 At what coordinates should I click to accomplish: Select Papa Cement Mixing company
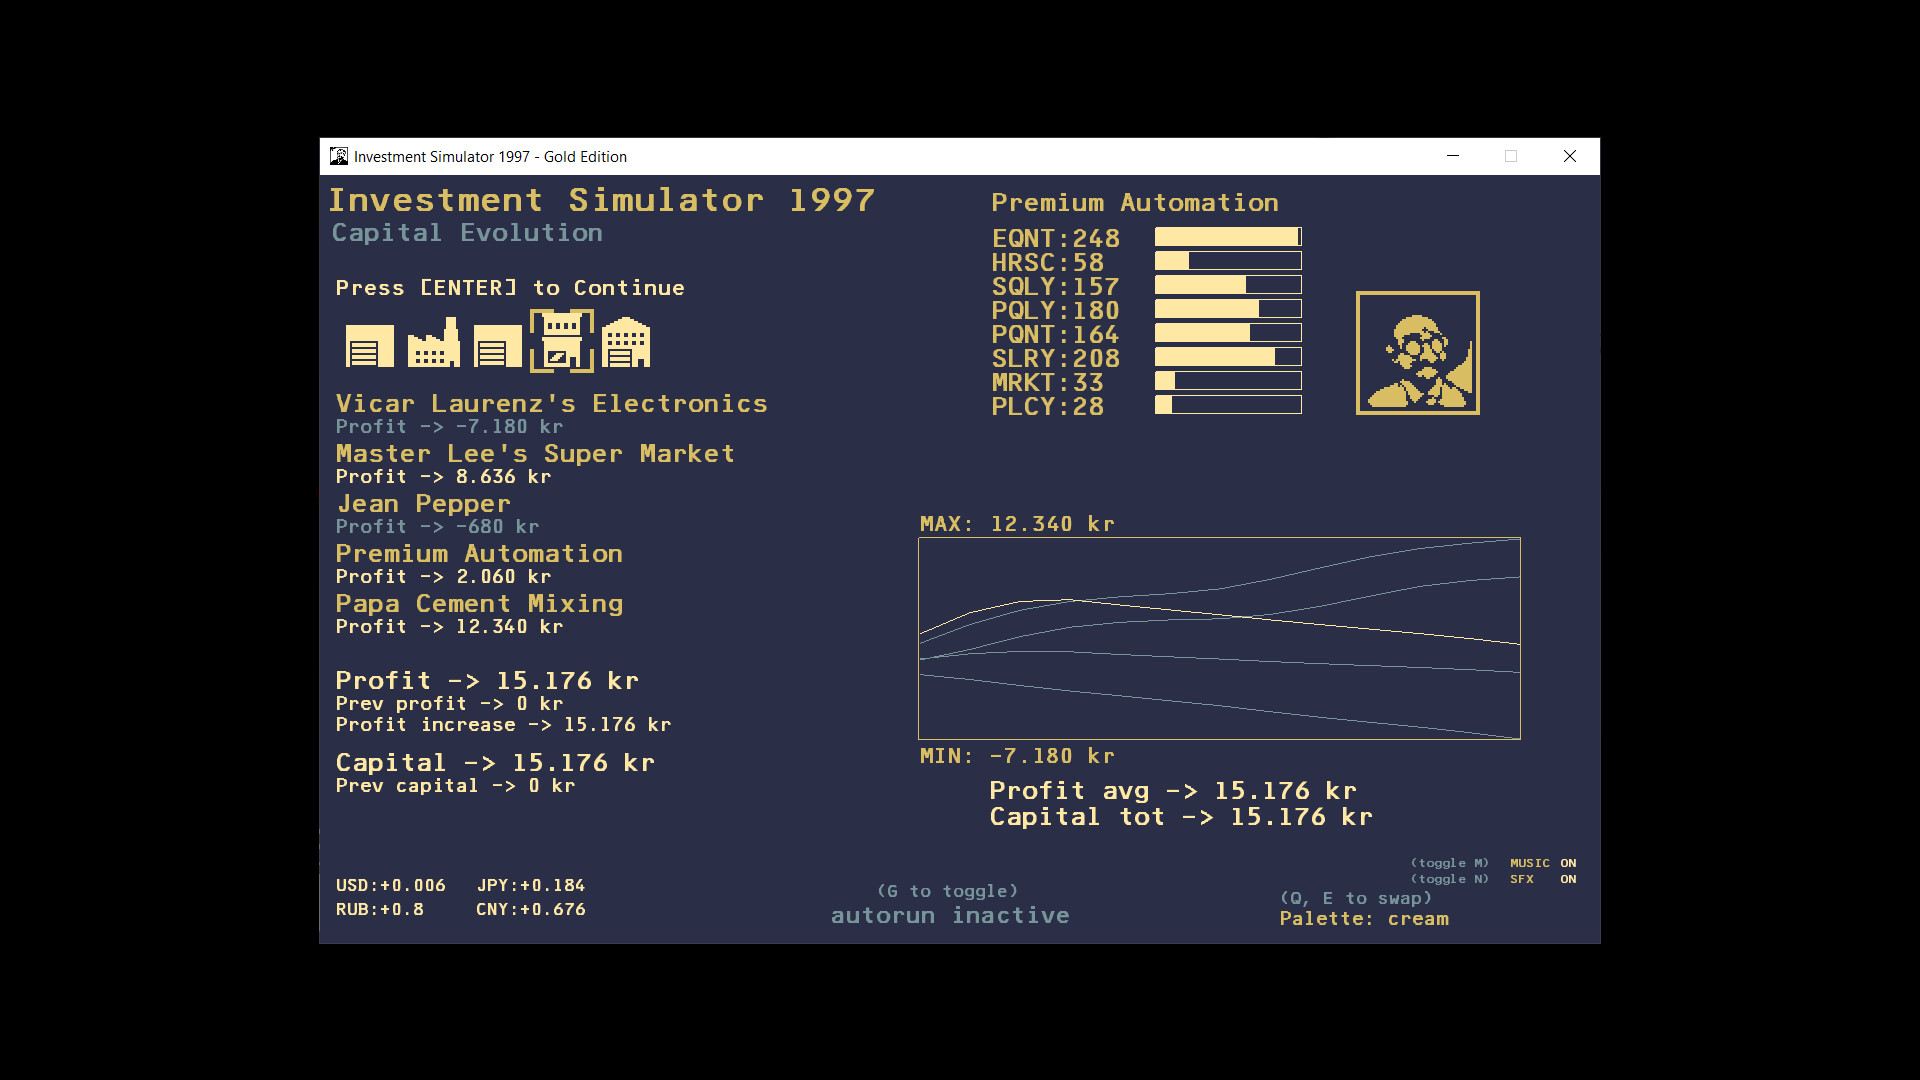(x=479, y=603)
